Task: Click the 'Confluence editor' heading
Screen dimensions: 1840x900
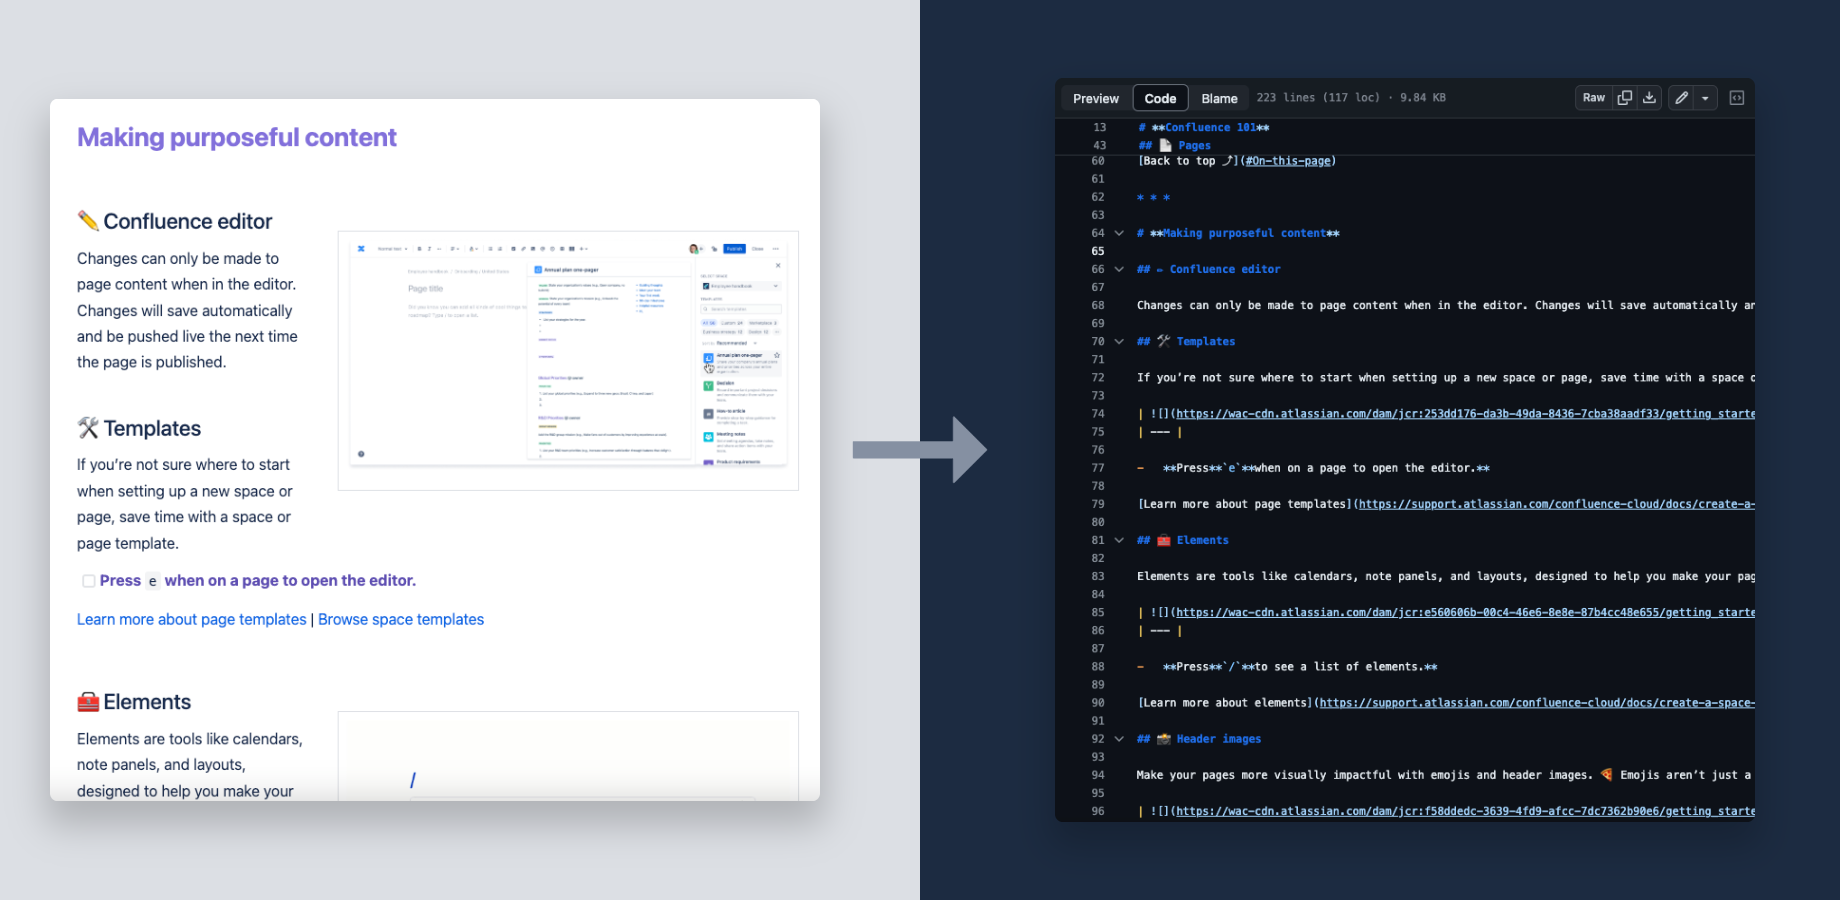Action: (188, 221)
